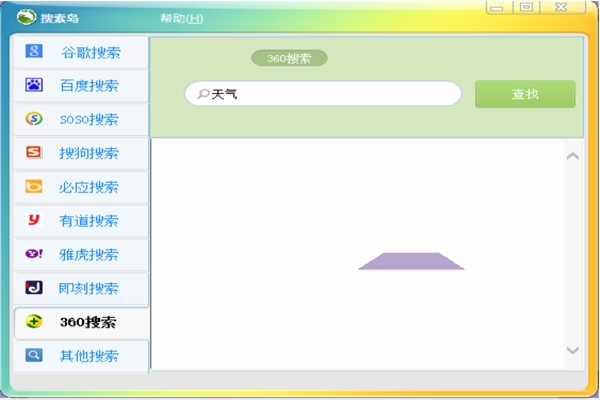
Task: Click the Youdao icon beside 有道搜索
Action: [x=34, y=220]
